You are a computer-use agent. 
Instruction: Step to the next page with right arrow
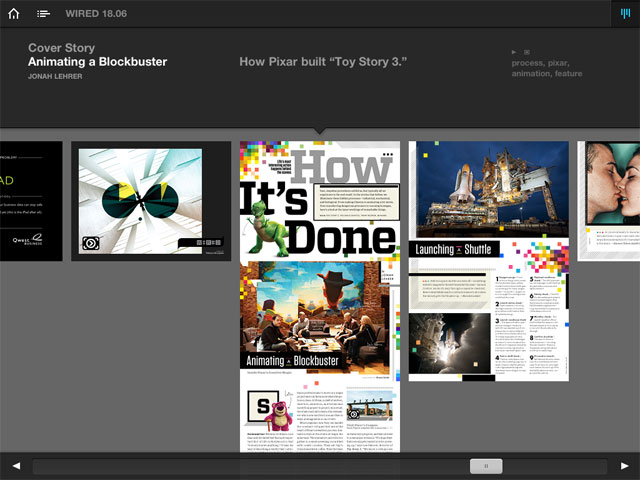[624, 466]
